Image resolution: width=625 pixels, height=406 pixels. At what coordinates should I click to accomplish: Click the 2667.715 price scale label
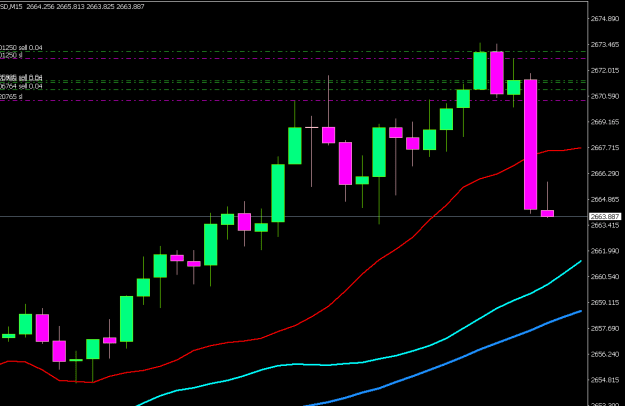(x=605, y=148)
